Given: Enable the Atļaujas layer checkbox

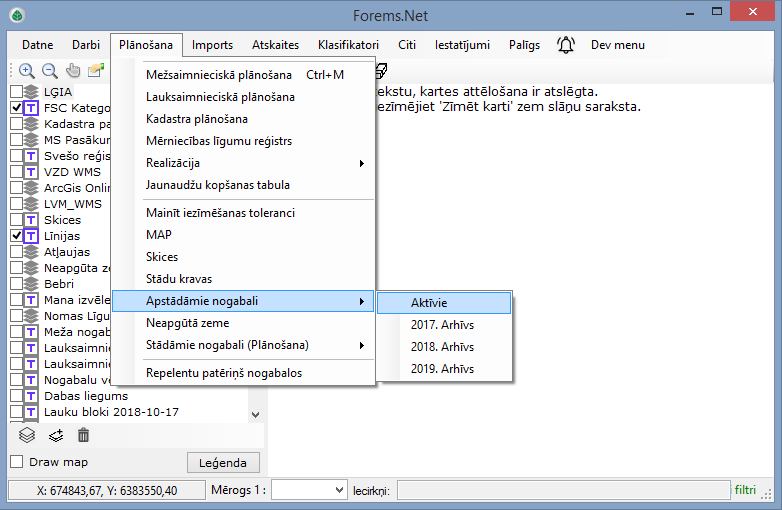Looking at the screenshot, I should pos(16,252).
